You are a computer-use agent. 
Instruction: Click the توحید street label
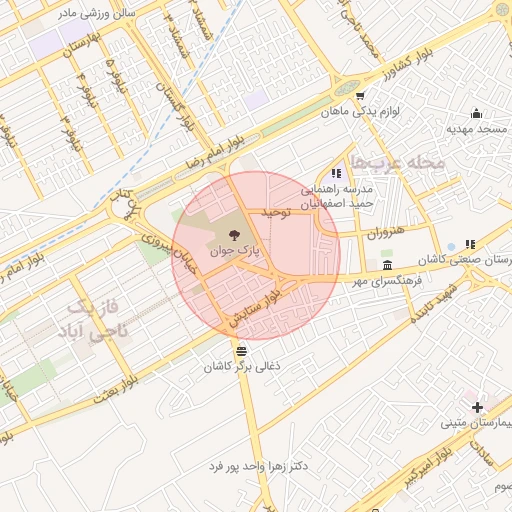[x=276, y=213]
